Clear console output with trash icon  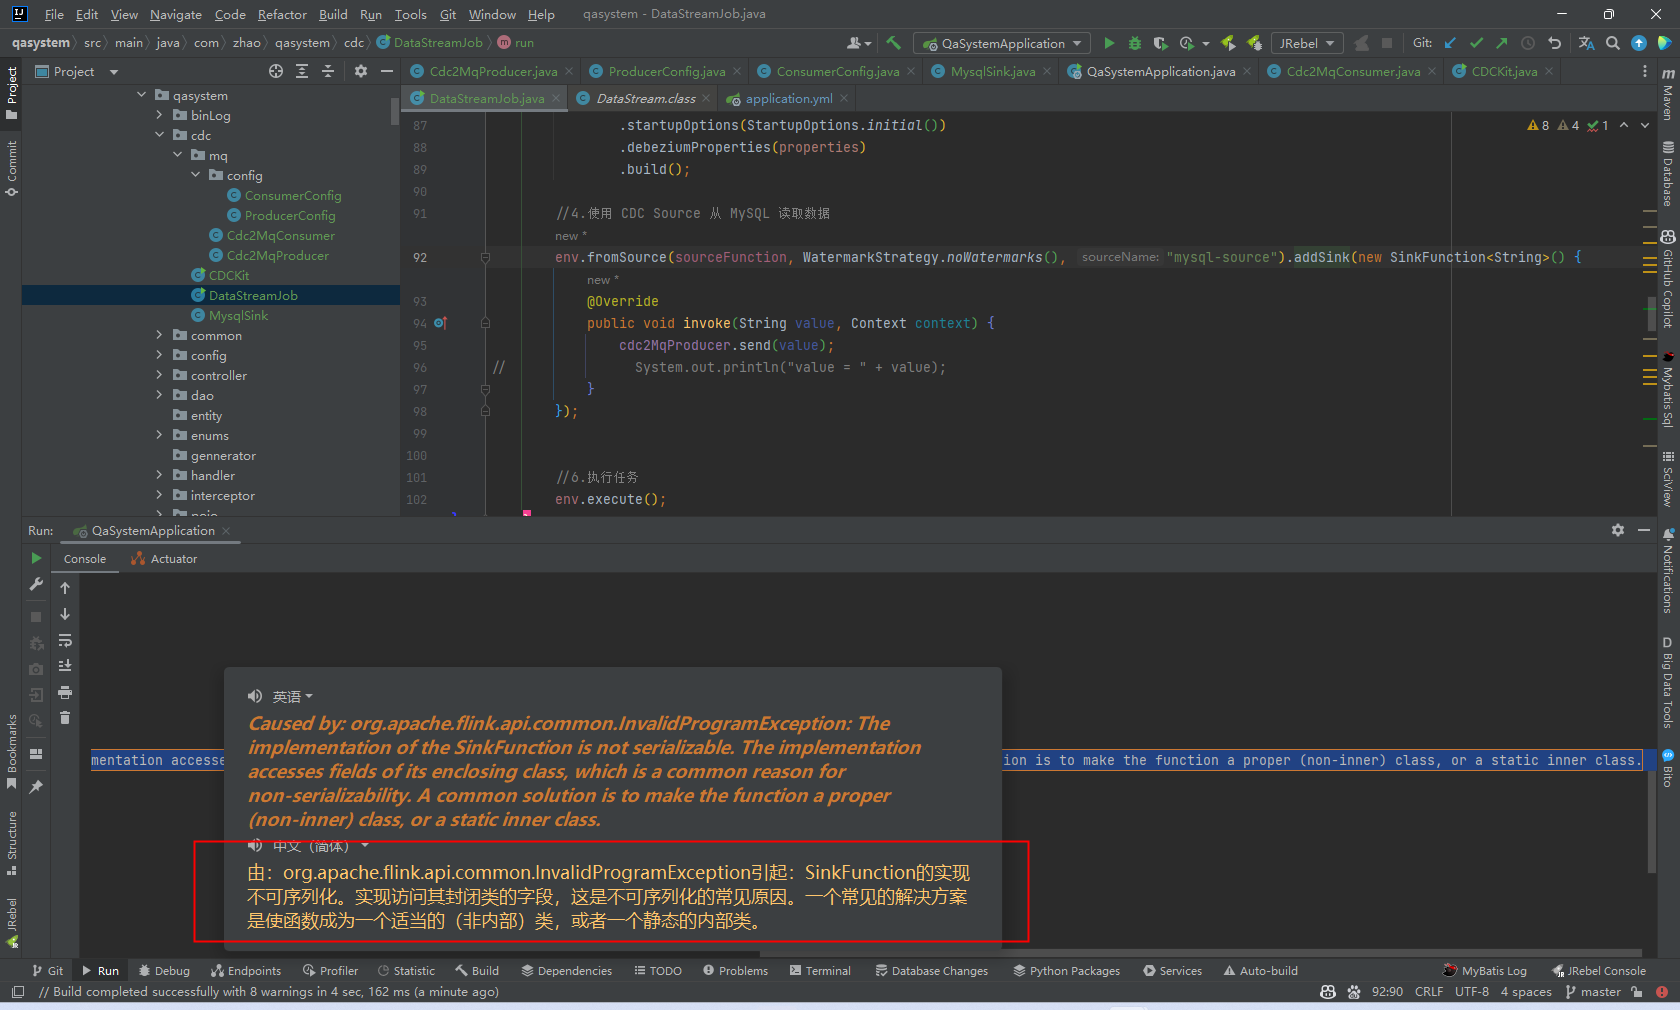pyautogui.click(x=65, y=718)
